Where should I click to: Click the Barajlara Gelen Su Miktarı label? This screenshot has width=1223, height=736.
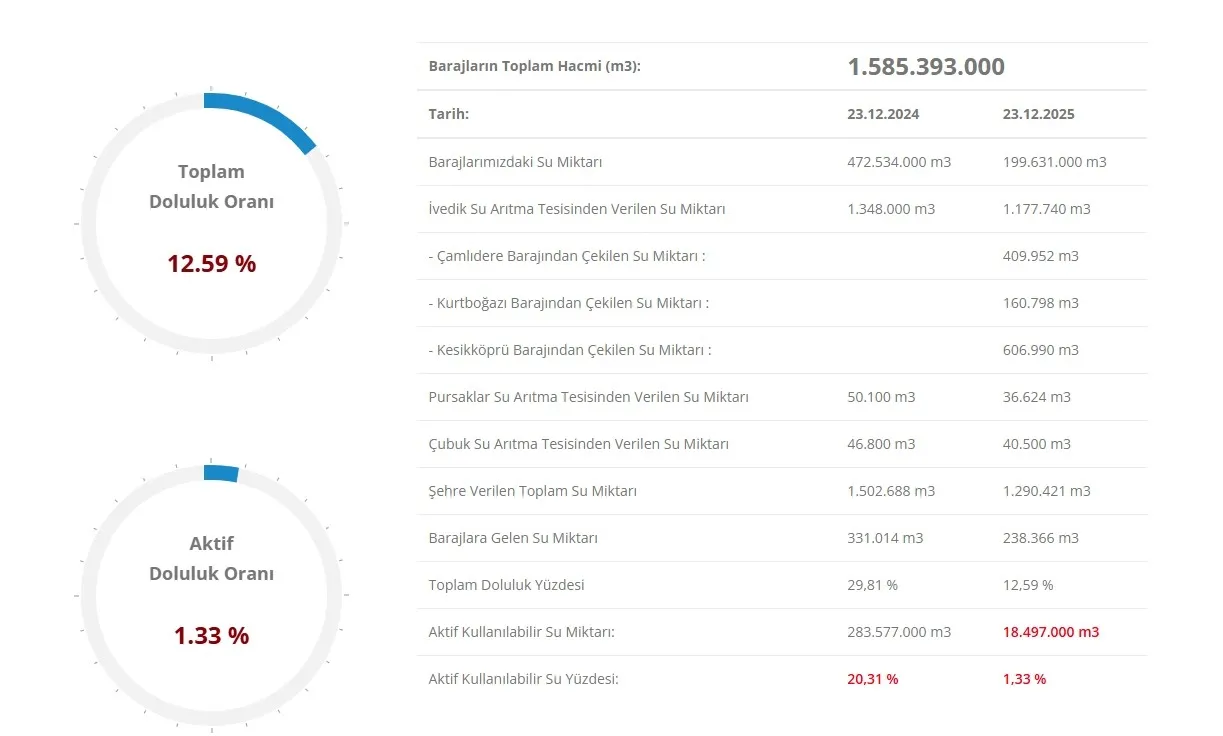click(513, 538)
